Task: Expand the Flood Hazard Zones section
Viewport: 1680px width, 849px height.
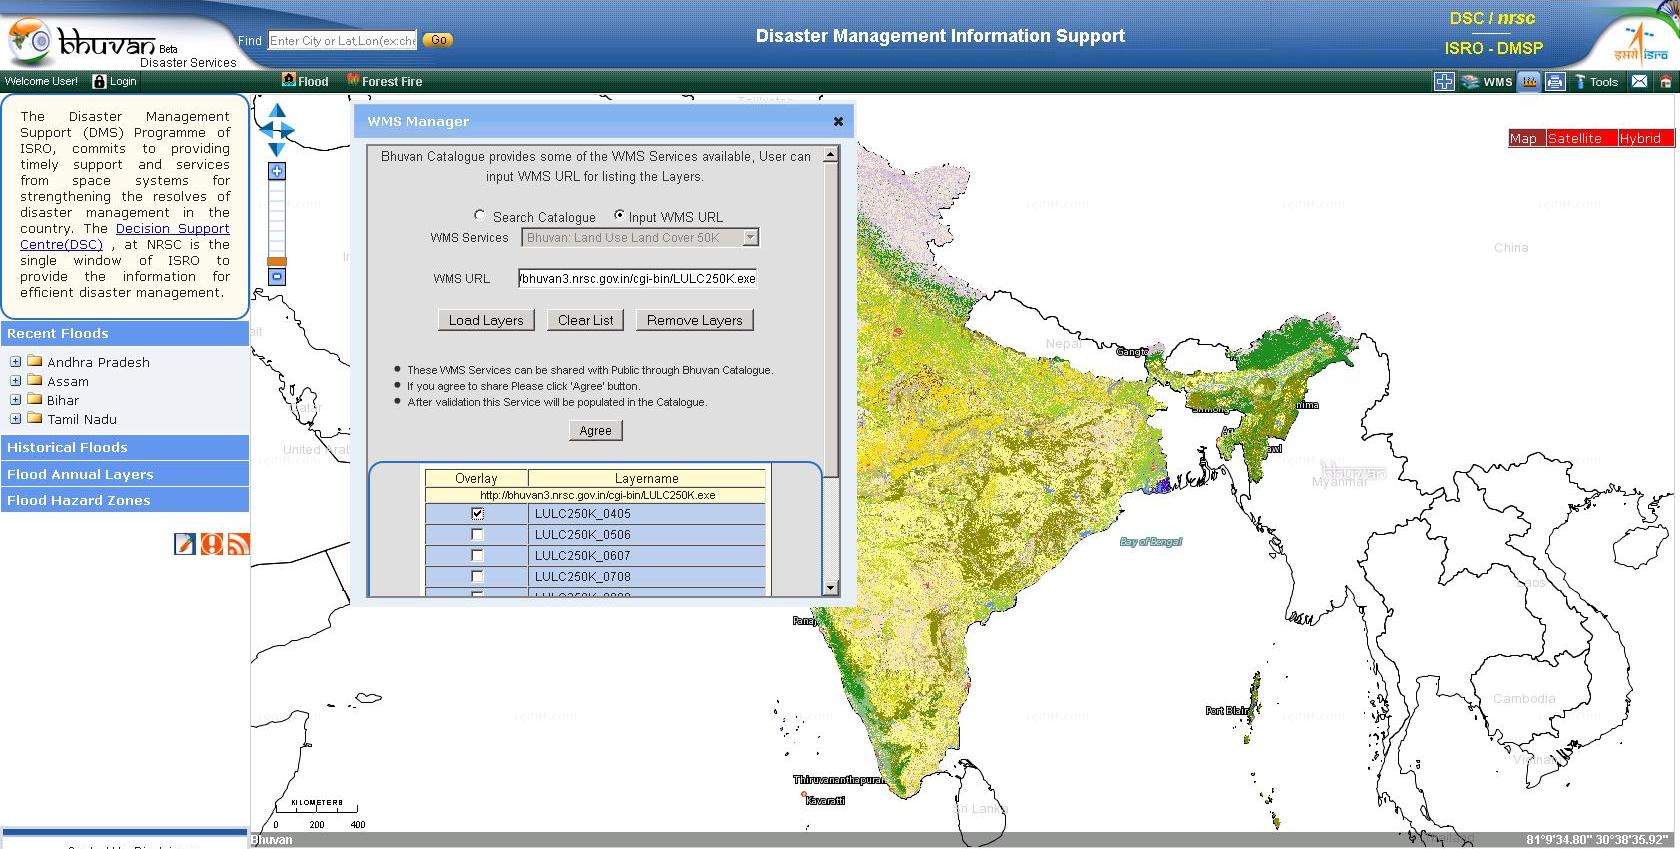Action: coord(125,500)
